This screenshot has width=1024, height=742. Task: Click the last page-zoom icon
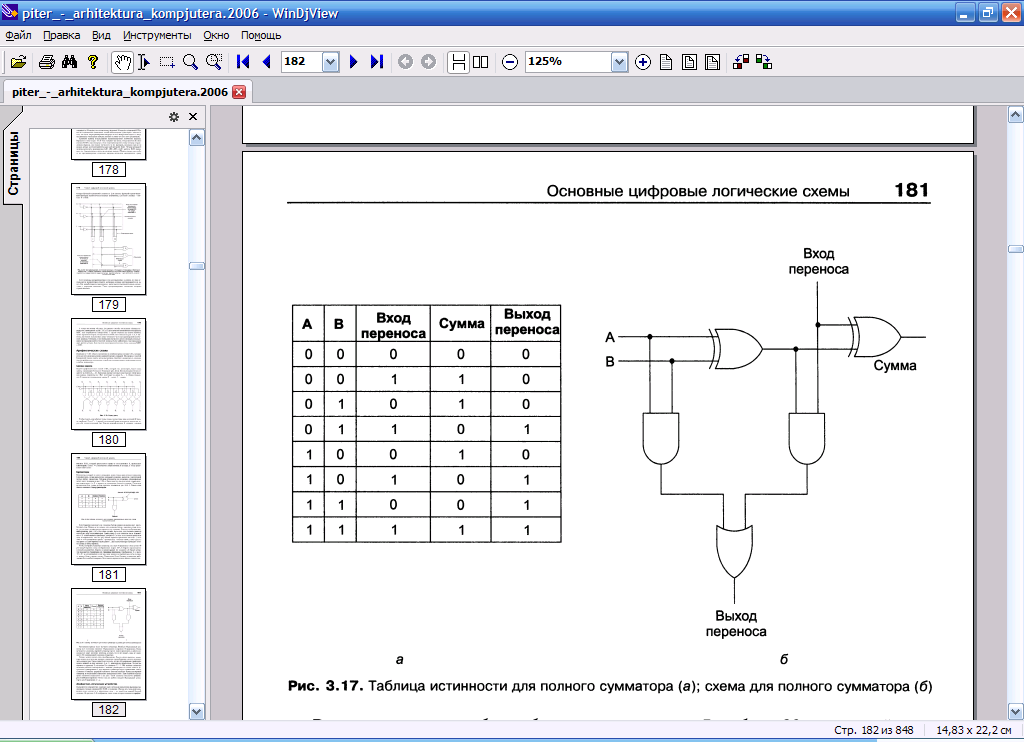(712, 62)
